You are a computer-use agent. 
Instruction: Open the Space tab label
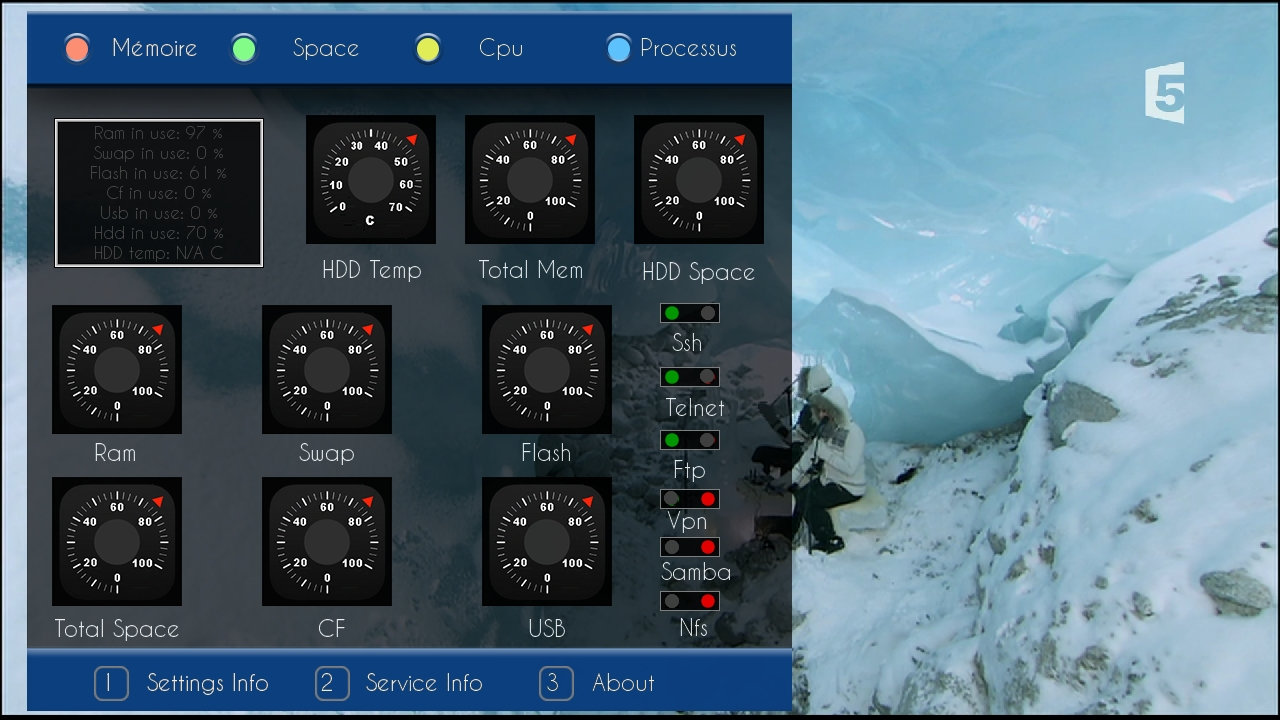[x=326, y=48]
